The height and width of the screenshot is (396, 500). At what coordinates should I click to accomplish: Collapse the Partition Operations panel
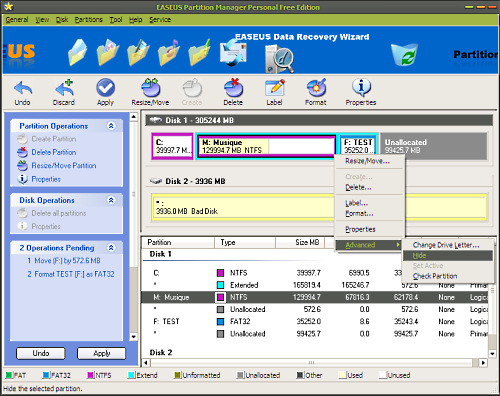(111, 126)
